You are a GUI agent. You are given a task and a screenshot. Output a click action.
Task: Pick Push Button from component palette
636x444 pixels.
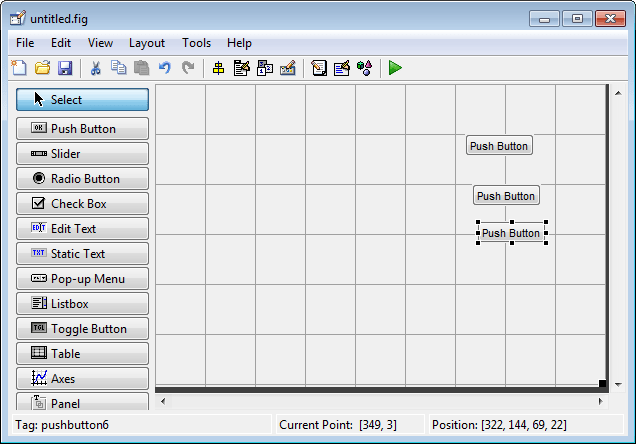82,129
